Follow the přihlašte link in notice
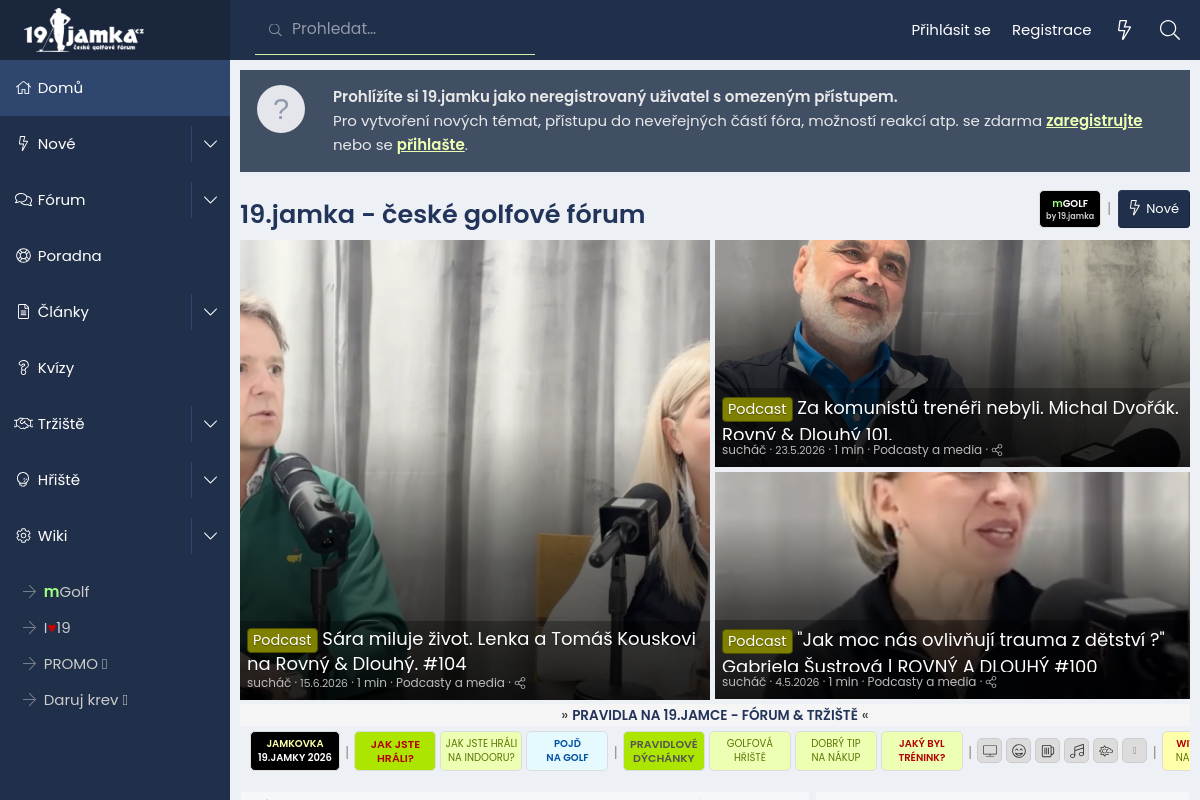Image resolution: width=1200 pixels, height=800 pixels. (431, 144)
